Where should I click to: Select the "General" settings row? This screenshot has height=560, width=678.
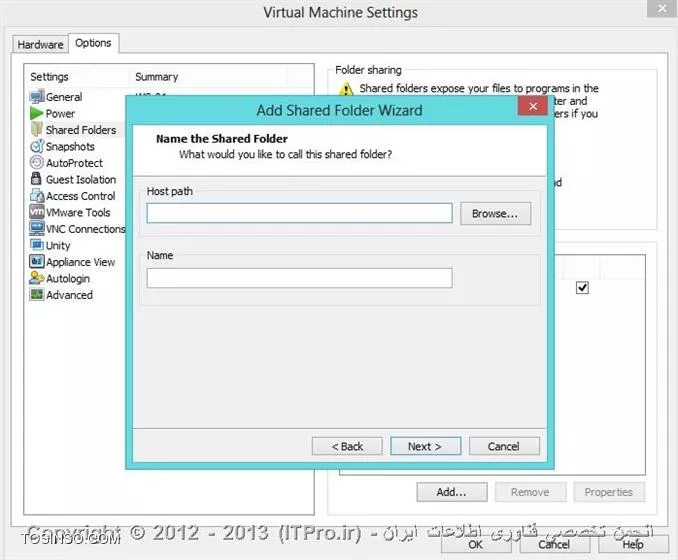coord(77,97)
